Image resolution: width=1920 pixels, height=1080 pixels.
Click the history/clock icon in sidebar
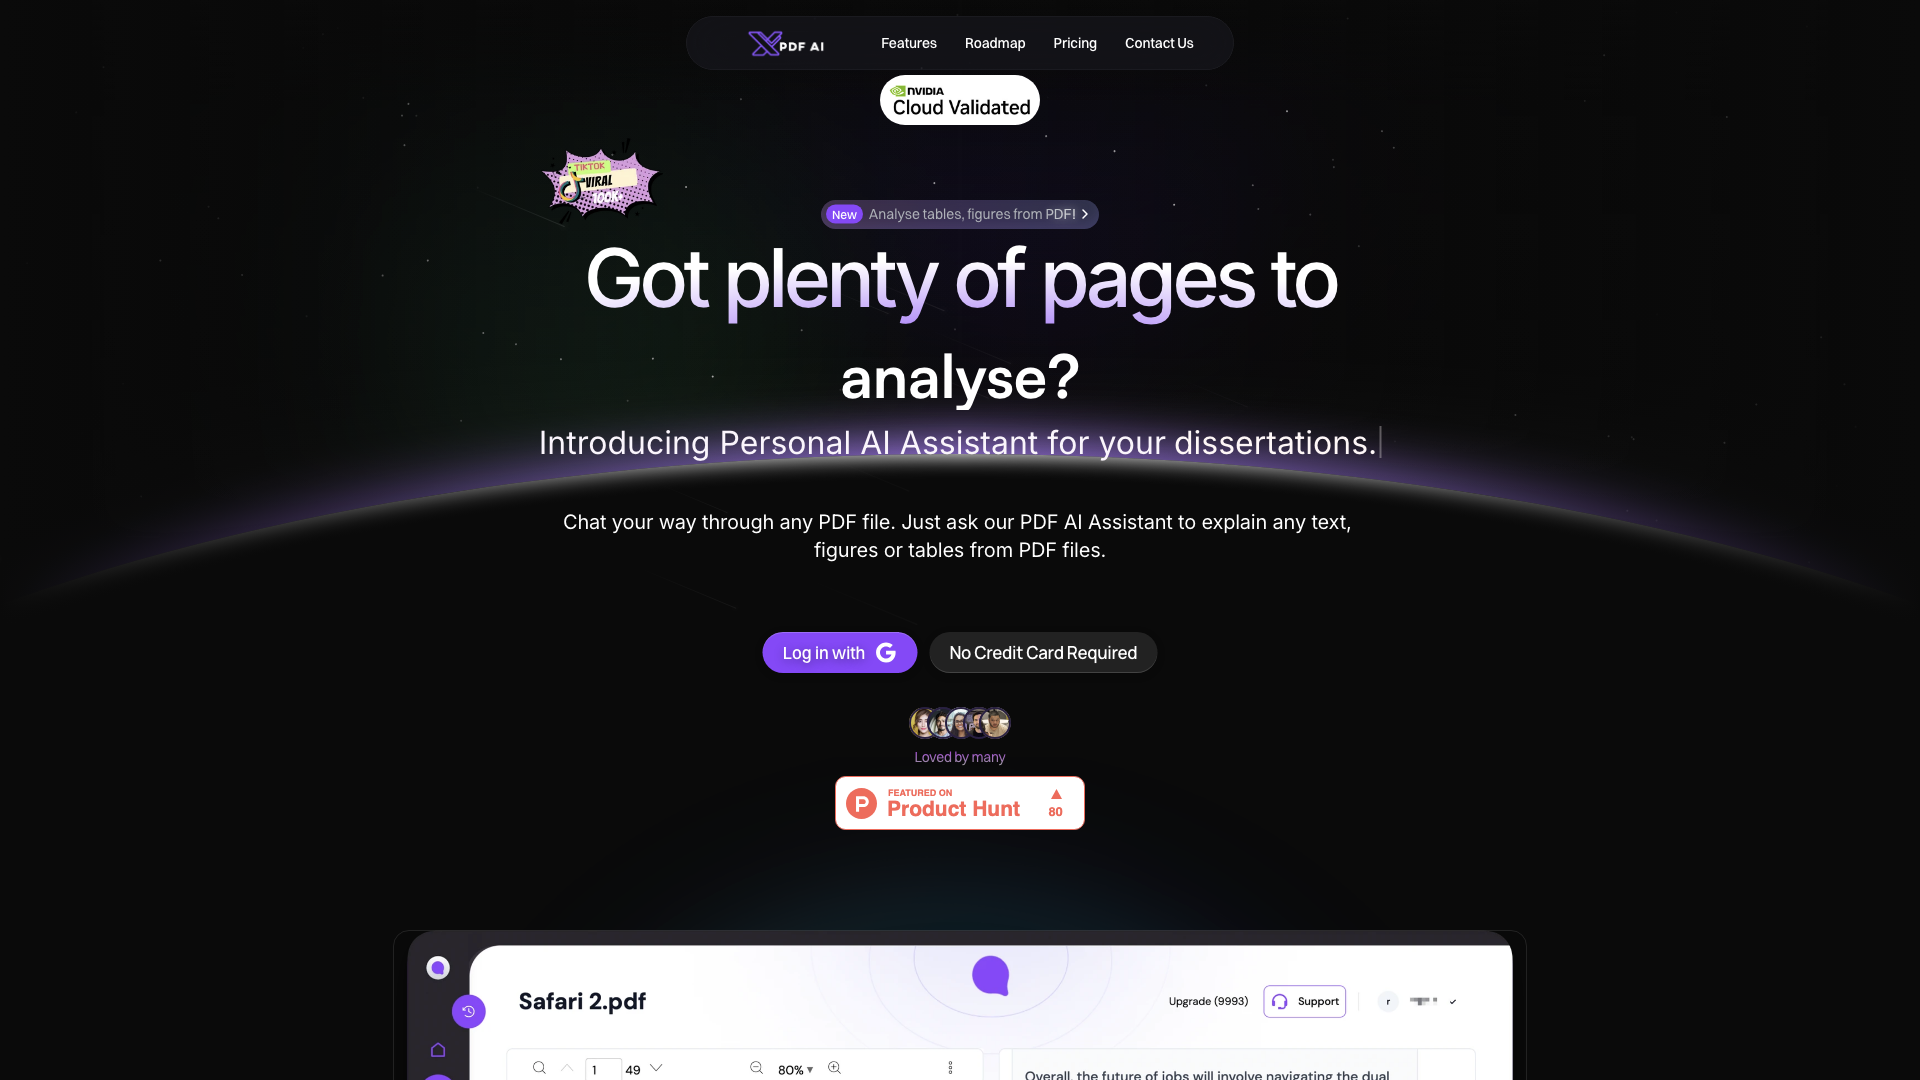[468, 1011]
